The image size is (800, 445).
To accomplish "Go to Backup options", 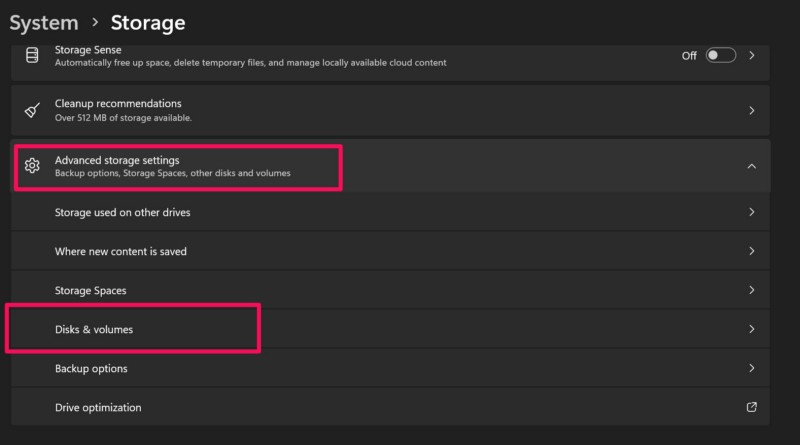I will click(x=91, y=368).
